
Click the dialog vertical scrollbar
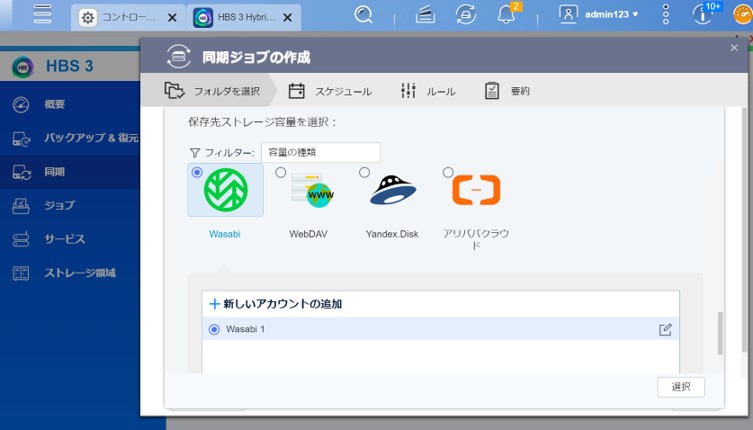718,332
